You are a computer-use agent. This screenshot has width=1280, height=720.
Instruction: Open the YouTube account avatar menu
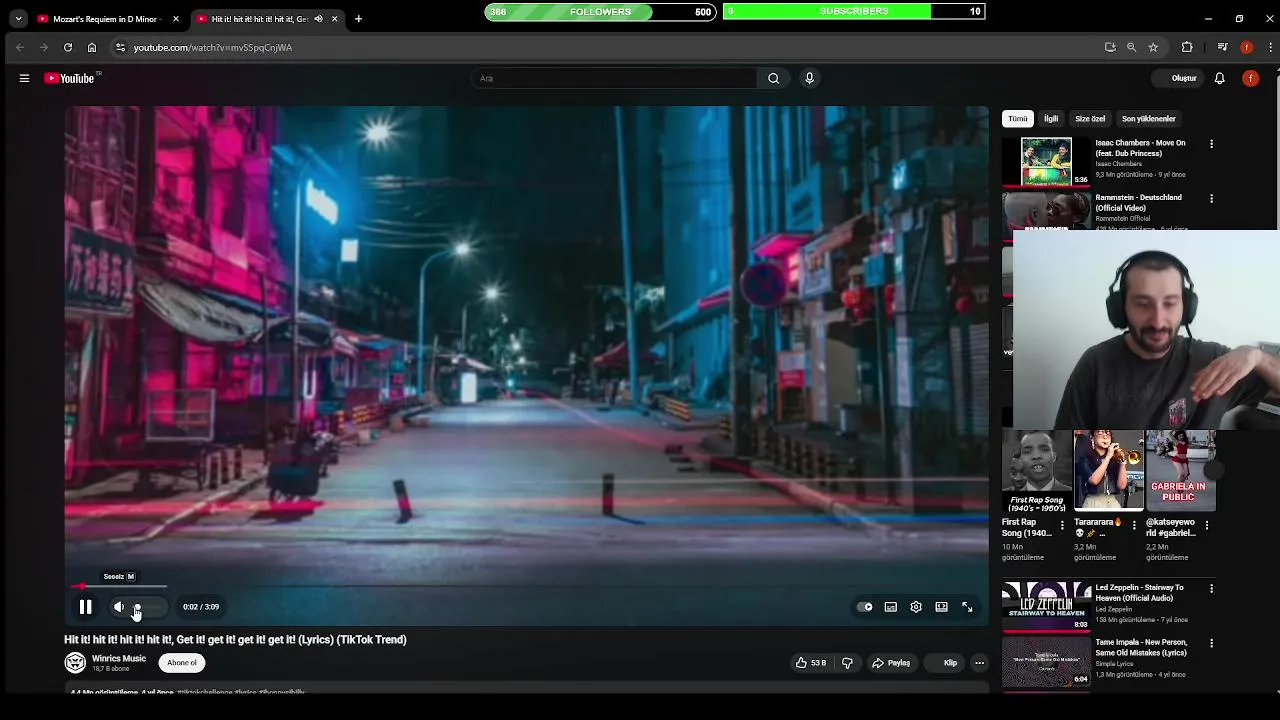point(1251,78)
